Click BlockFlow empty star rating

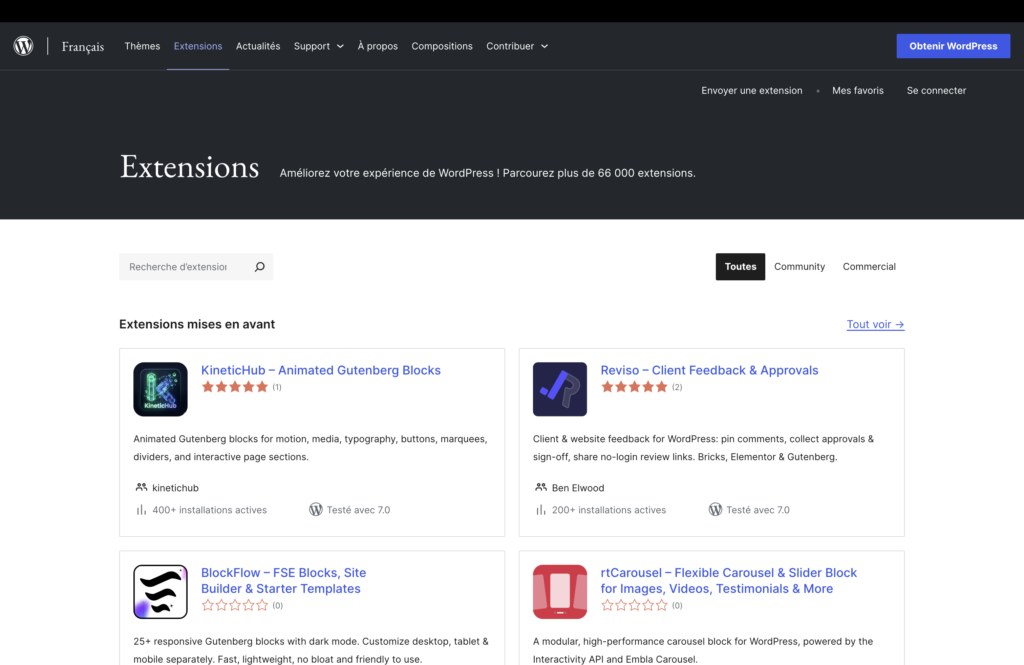pos(234,606)
